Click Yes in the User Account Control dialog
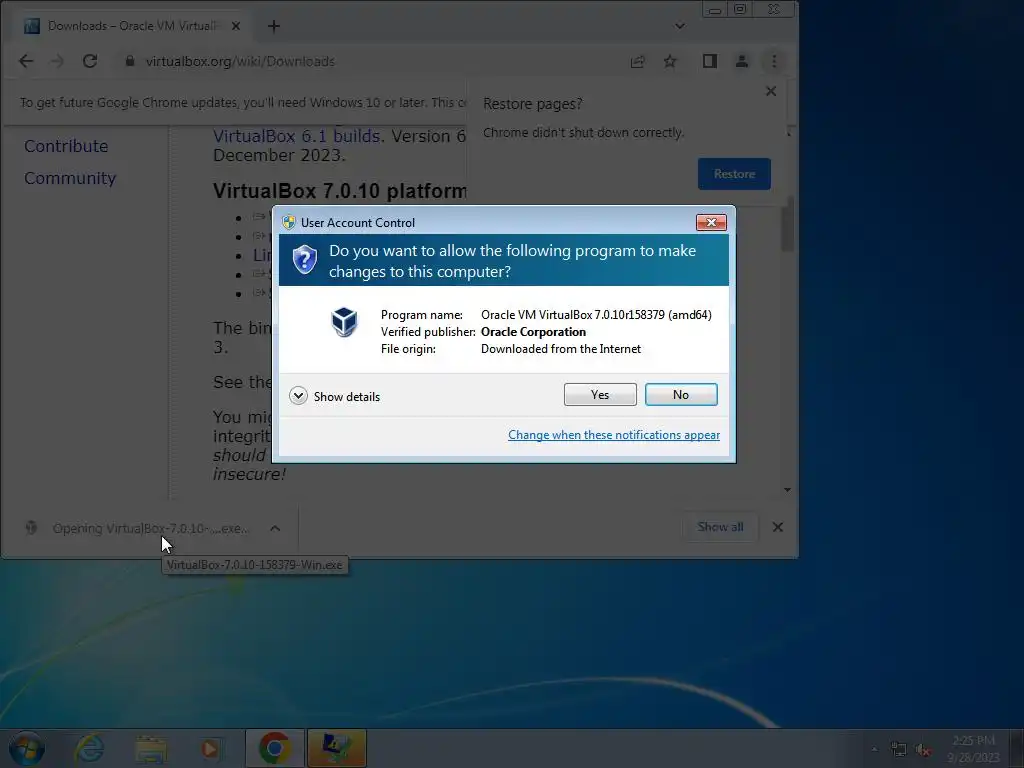The image size is (1024, 768). pos(600,394)
